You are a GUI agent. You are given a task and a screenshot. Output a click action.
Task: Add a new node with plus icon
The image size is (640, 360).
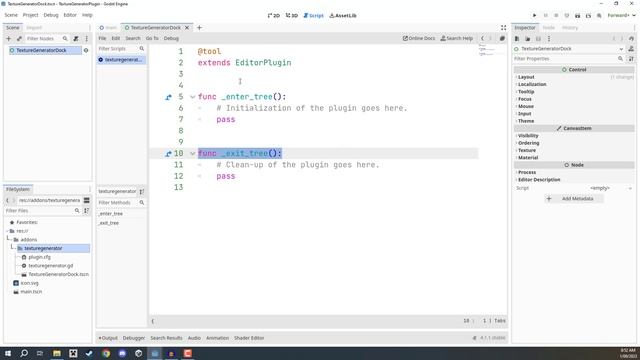point(9,38)
